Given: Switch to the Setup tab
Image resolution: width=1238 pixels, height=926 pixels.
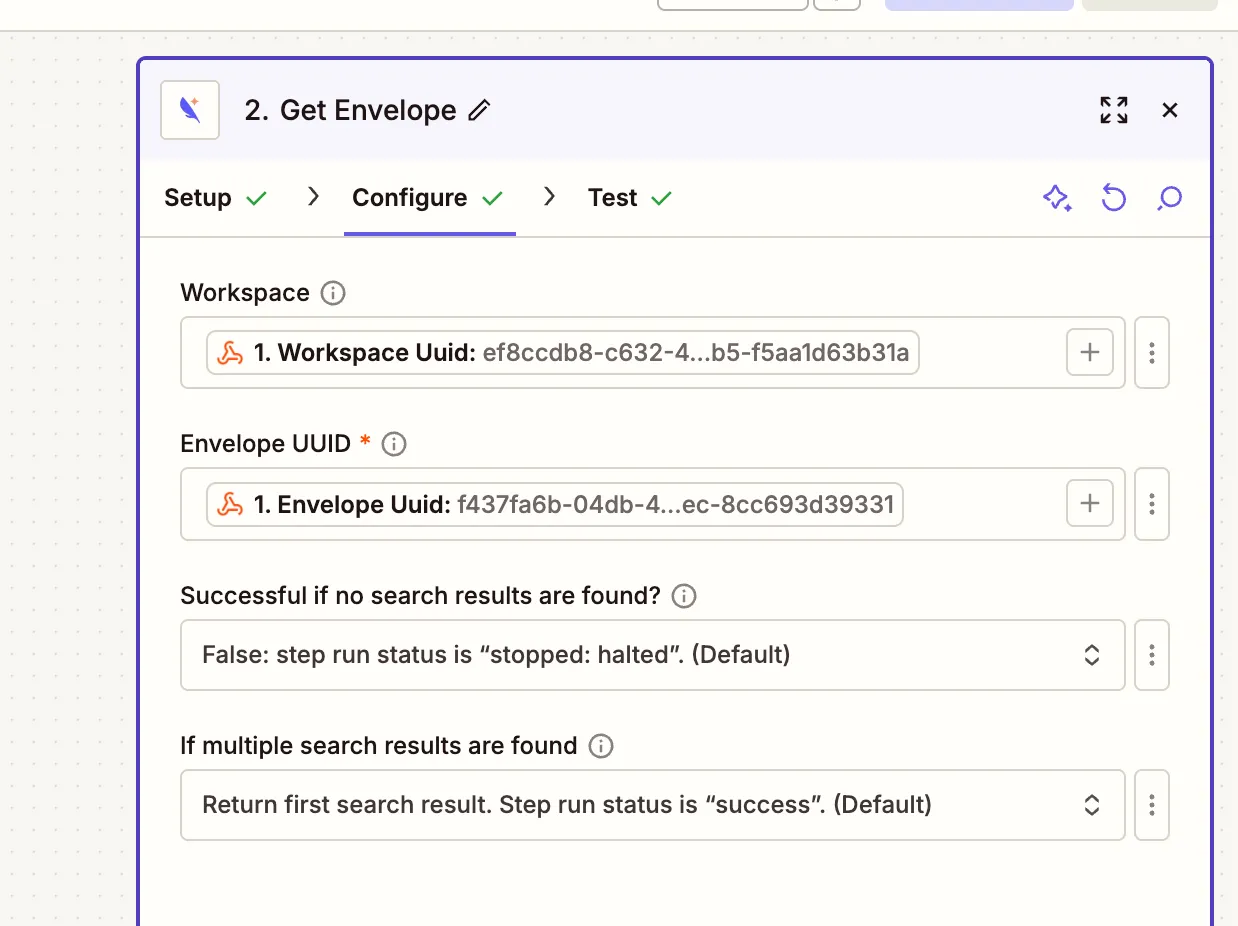Looking at the screenshot, I should coord(198,198).
